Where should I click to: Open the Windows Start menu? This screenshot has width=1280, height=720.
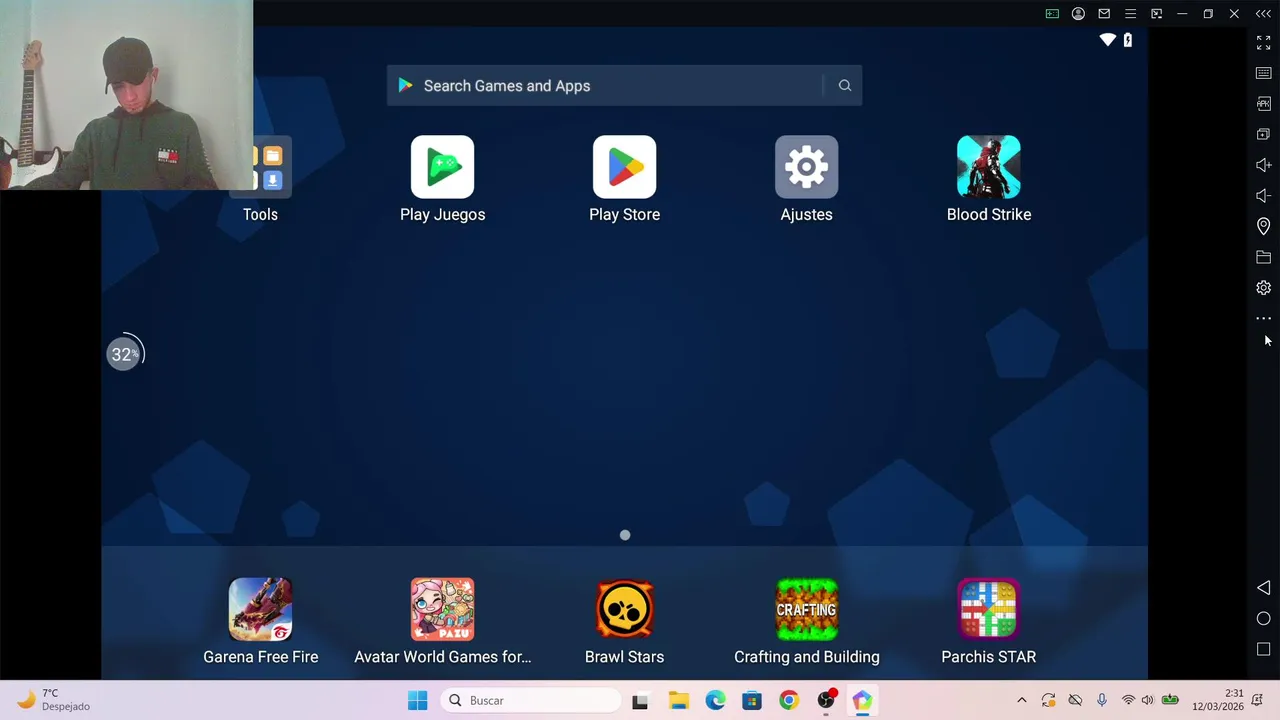418,701
